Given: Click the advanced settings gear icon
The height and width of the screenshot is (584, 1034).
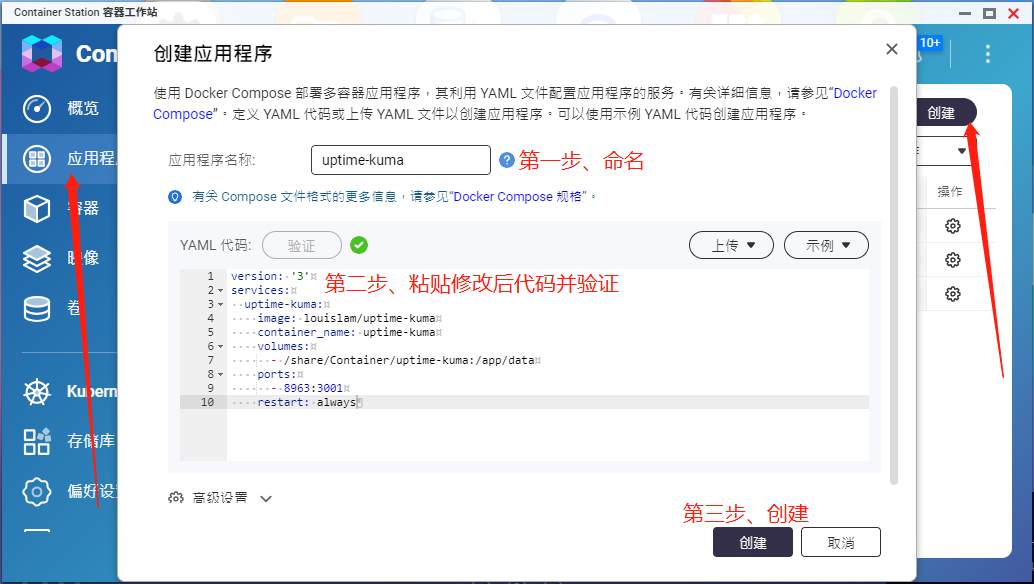Looking at the screenshot, I should 175,498.
